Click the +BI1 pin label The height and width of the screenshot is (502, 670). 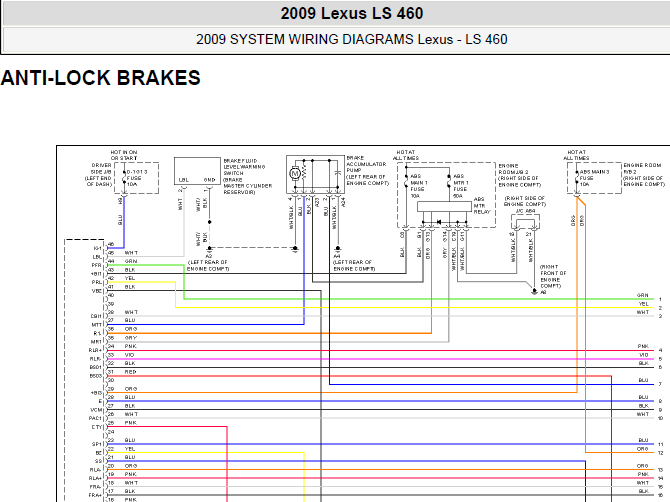point(96,274)
